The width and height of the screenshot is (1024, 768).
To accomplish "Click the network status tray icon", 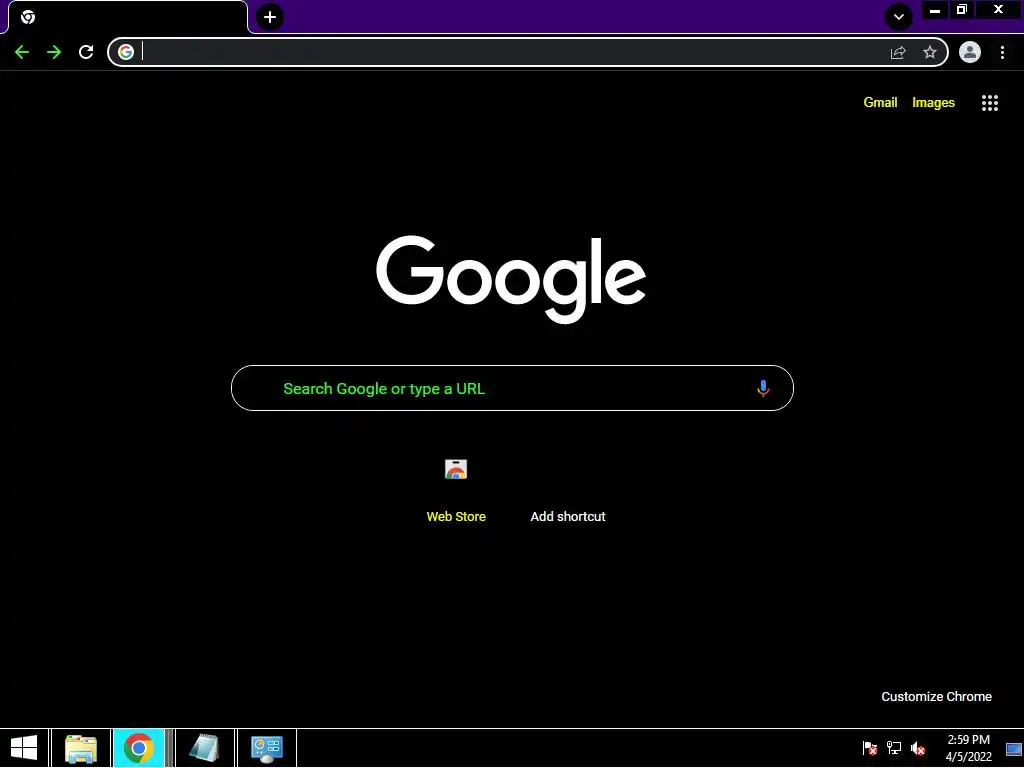I will (x=893, y=748).
